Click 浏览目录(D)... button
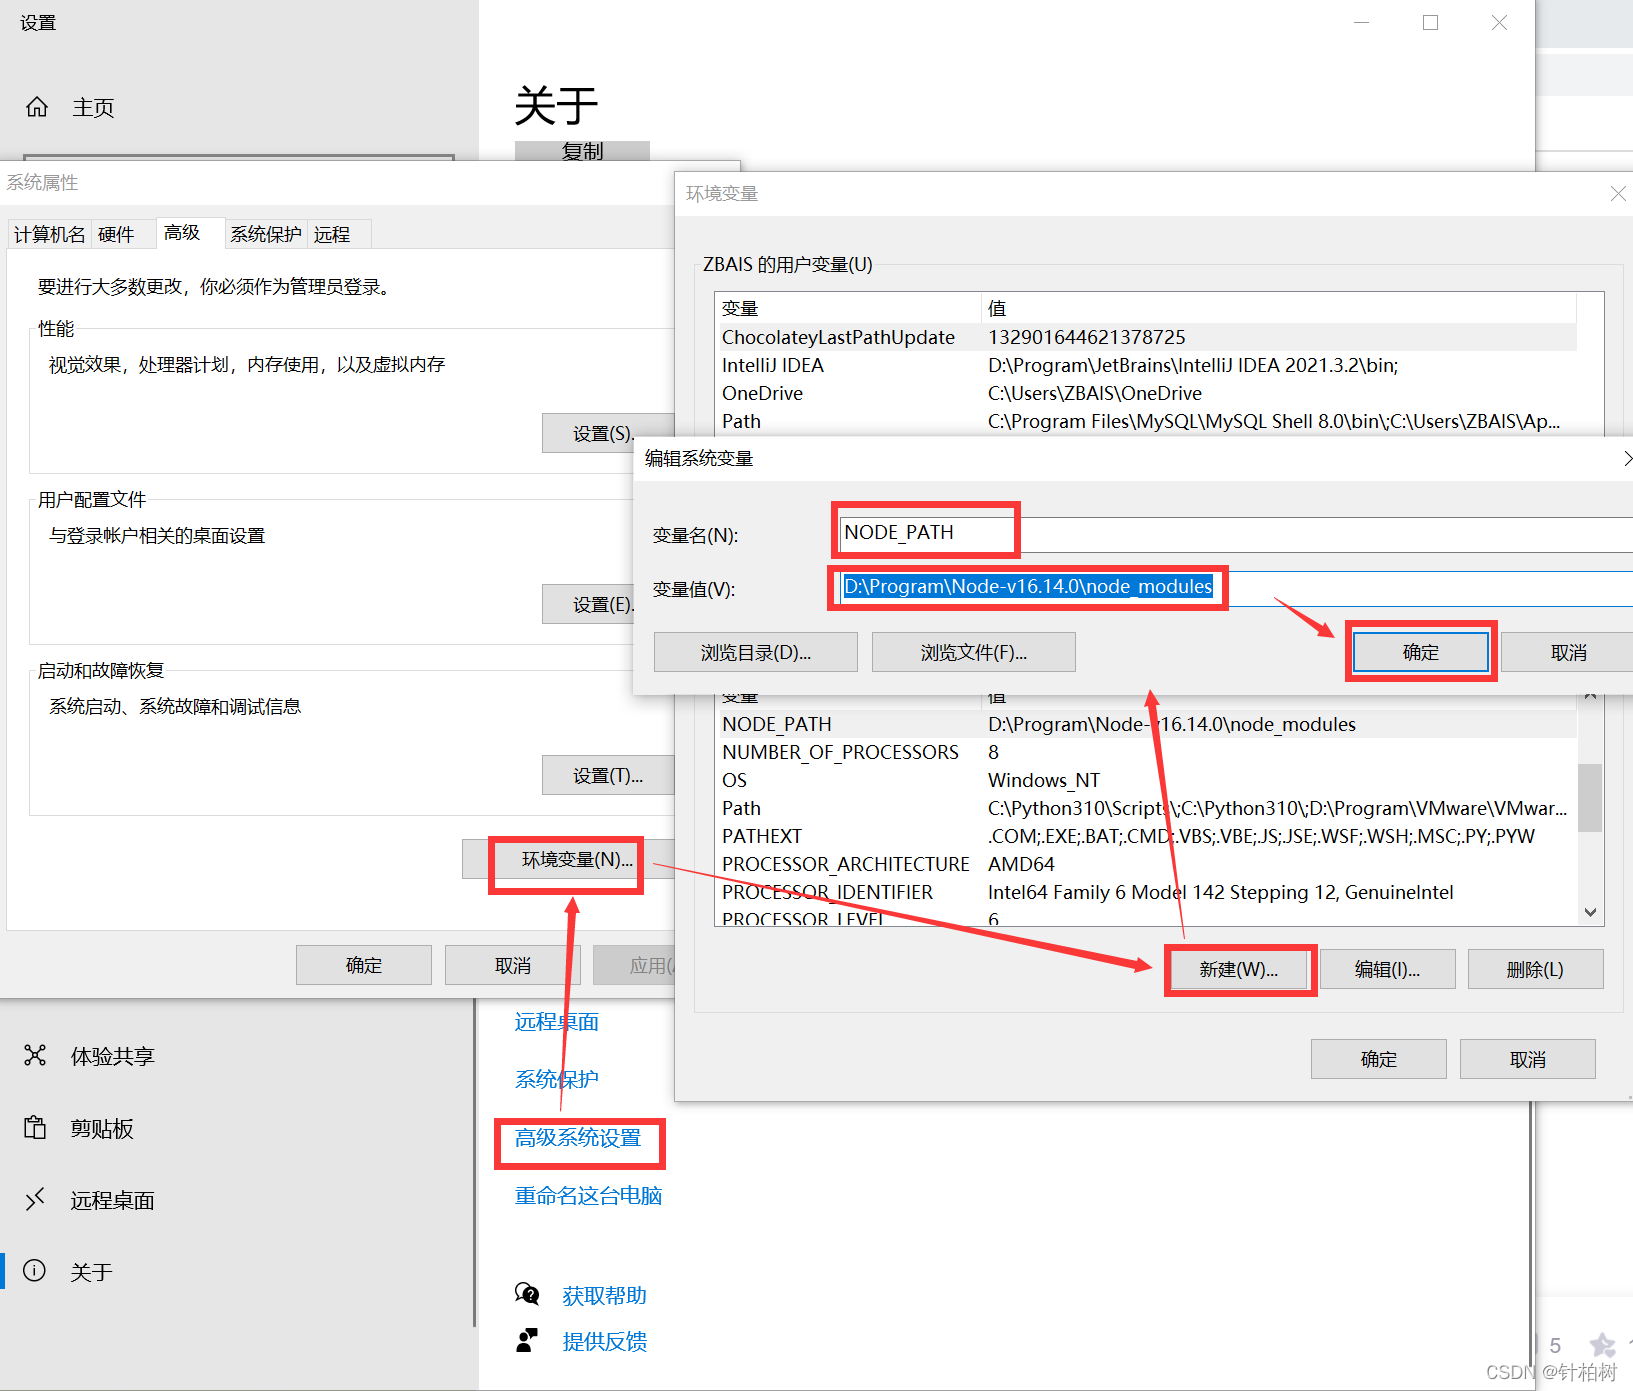Viewport: 1633px width, 1391px height. (x=756, y=652)
